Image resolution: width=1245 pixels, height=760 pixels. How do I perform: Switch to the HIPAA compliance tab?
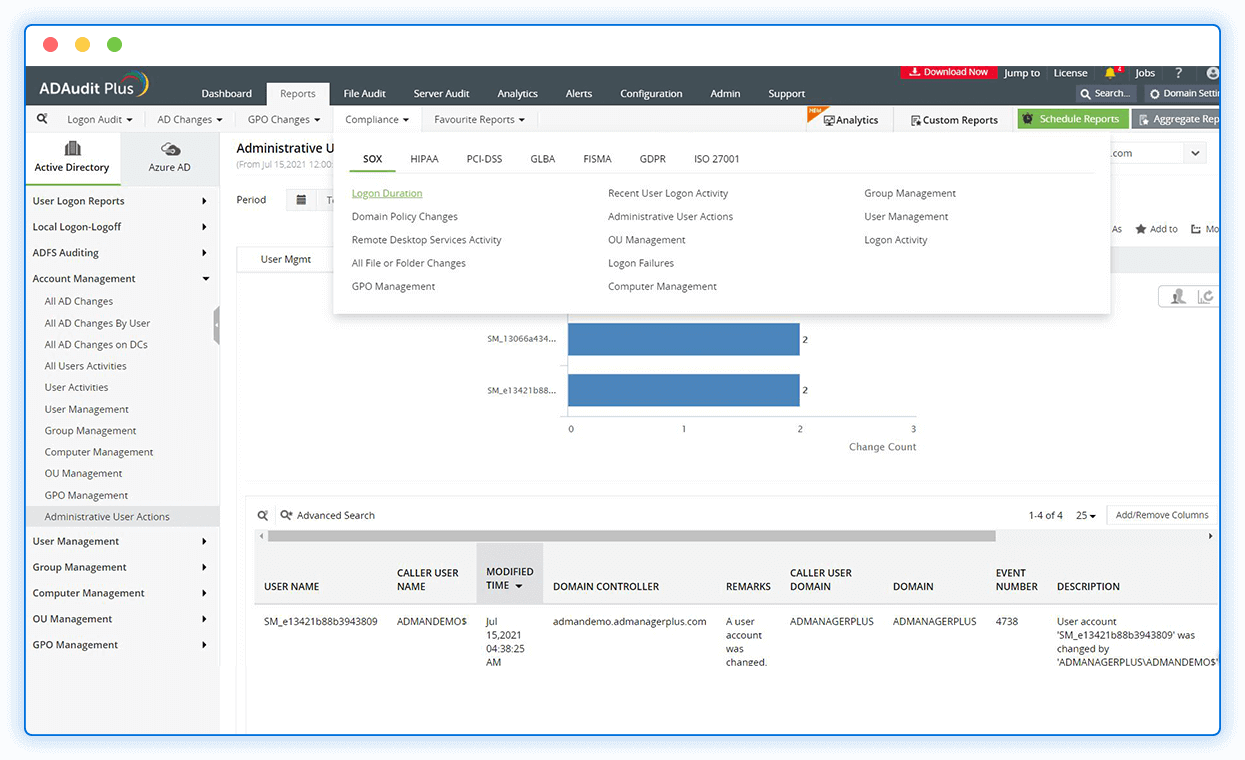click(x=424, y=158)
